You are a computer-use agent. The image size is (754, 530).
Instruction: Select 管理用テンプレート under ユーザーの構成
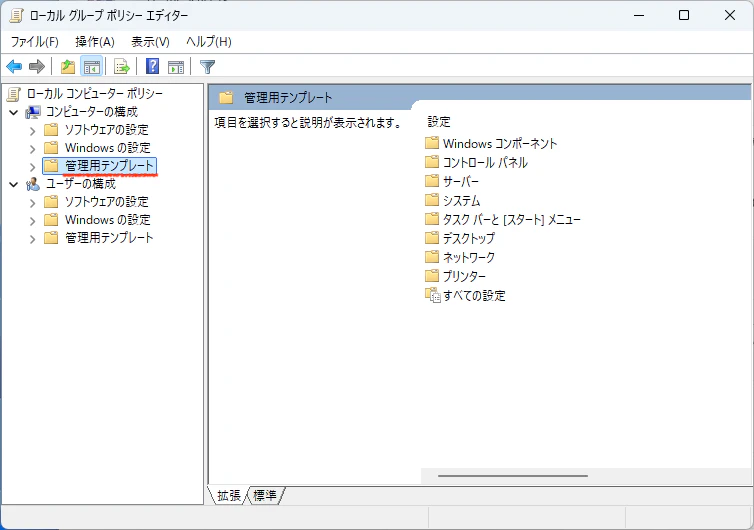pyautogui.click(x=109, y=238)
